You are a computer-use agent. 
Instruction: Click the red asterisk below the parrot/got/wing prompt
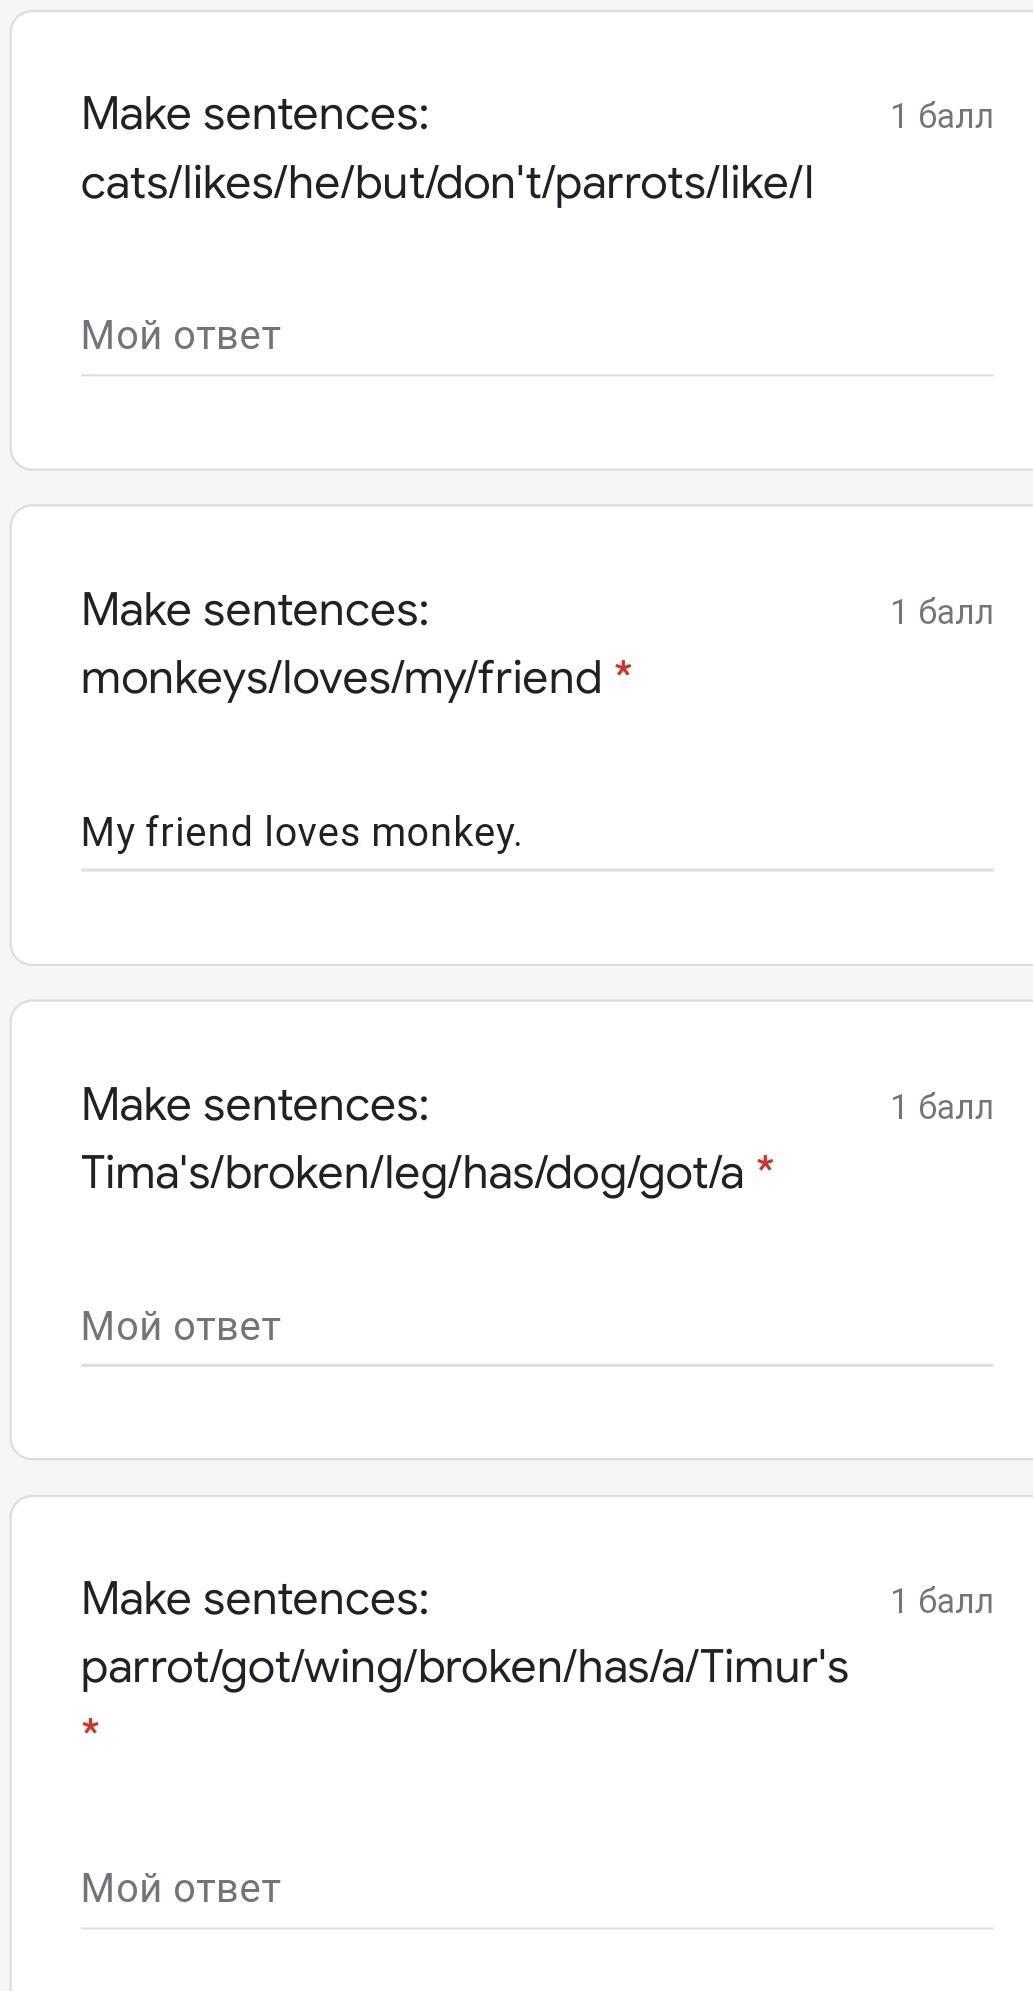click(x=91, y=1728)
